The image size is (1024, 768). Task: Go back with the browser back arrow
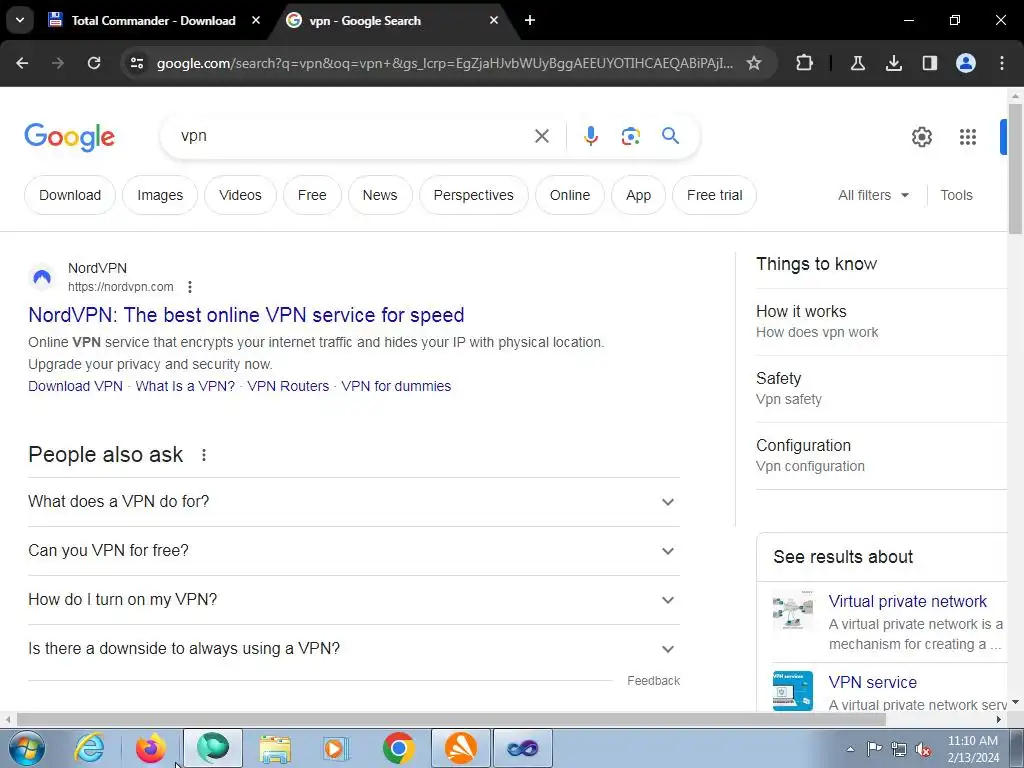(x=22, y=63)
